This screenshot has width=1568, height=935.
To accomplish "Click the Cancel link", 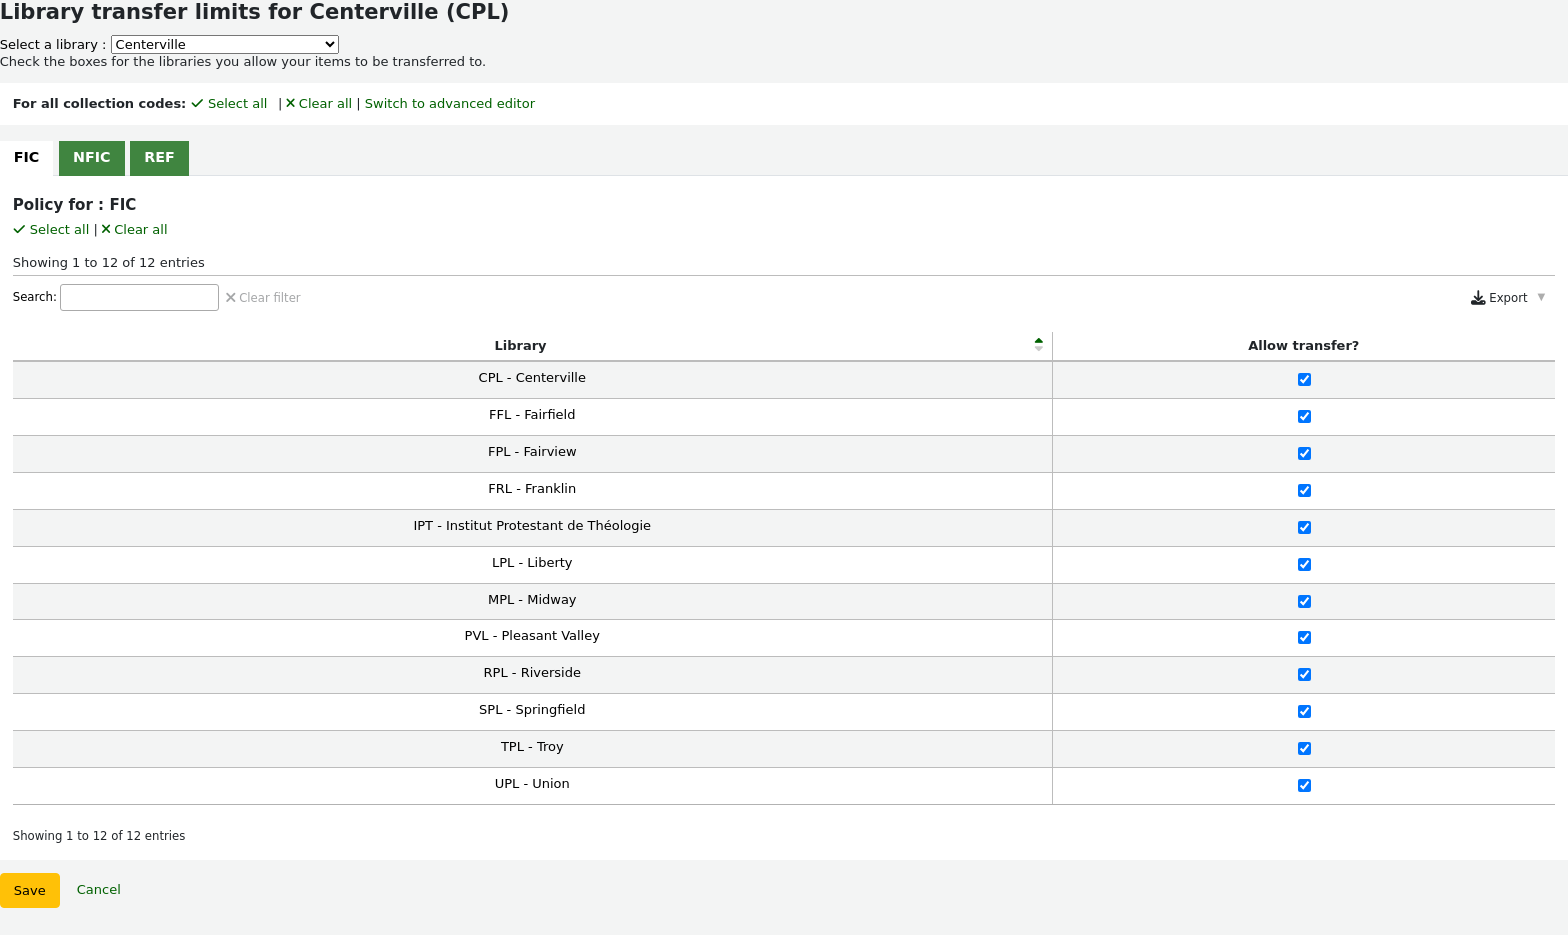I will click(99, 890).
